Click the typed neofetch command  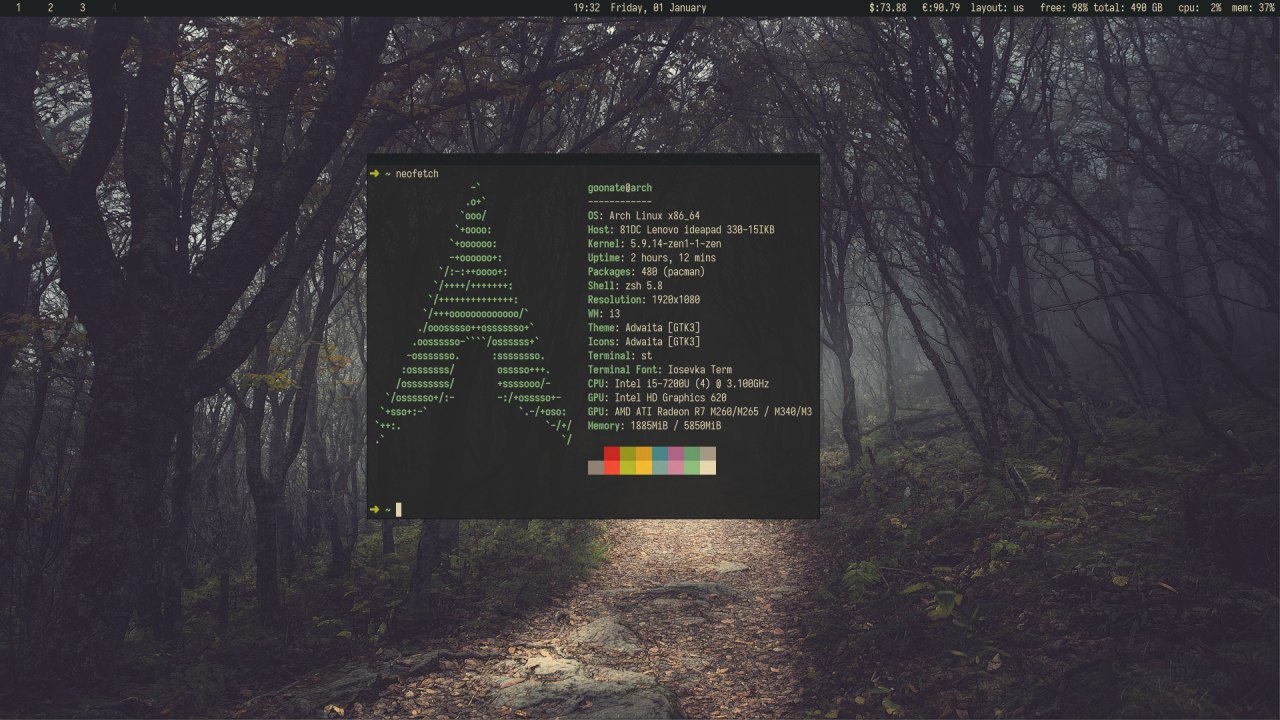point(417,174)
